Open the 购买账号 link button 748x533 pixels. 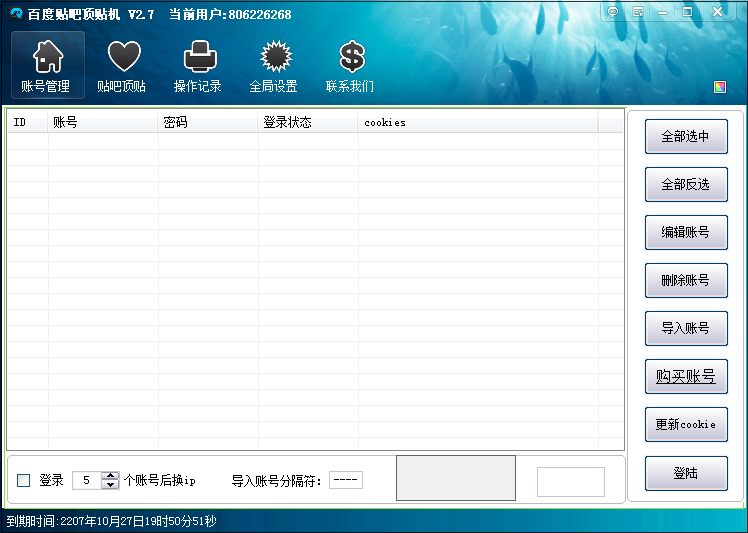[x=686, y=376]
